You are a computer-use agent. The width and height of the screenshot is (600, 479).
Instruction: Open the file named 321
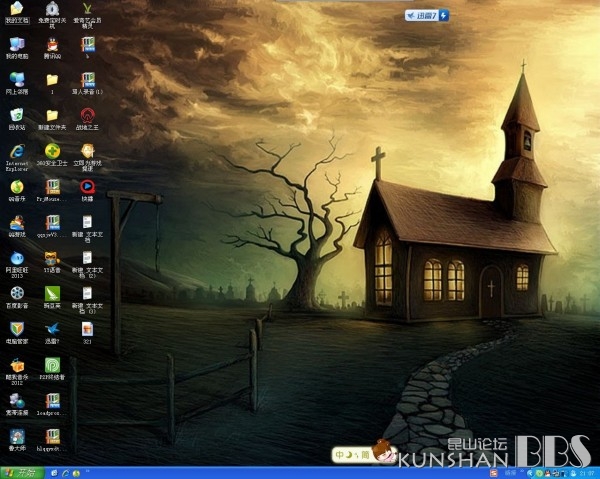coord(87,333)
